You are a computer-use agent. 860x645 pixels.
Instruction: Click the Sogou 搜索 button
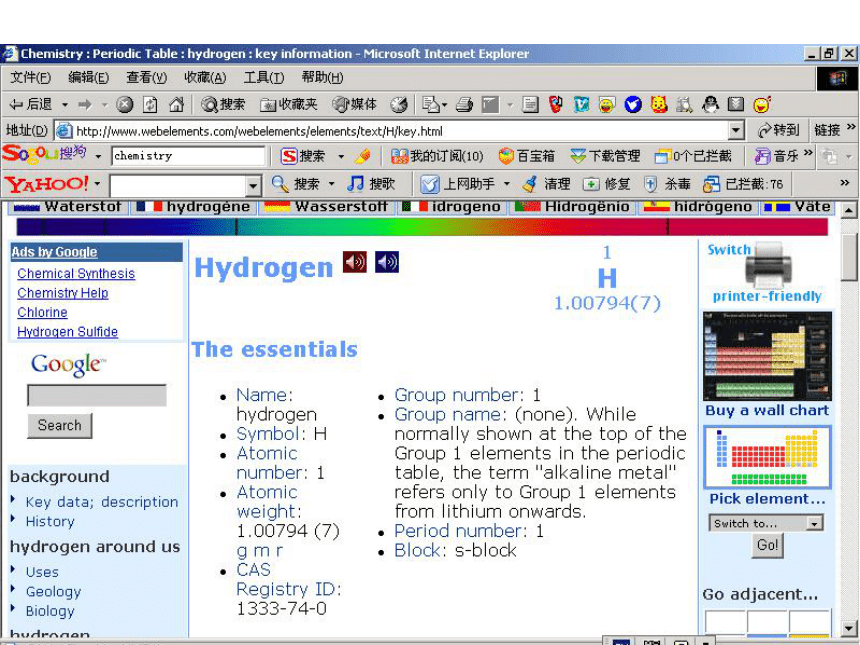coord(303,156)
